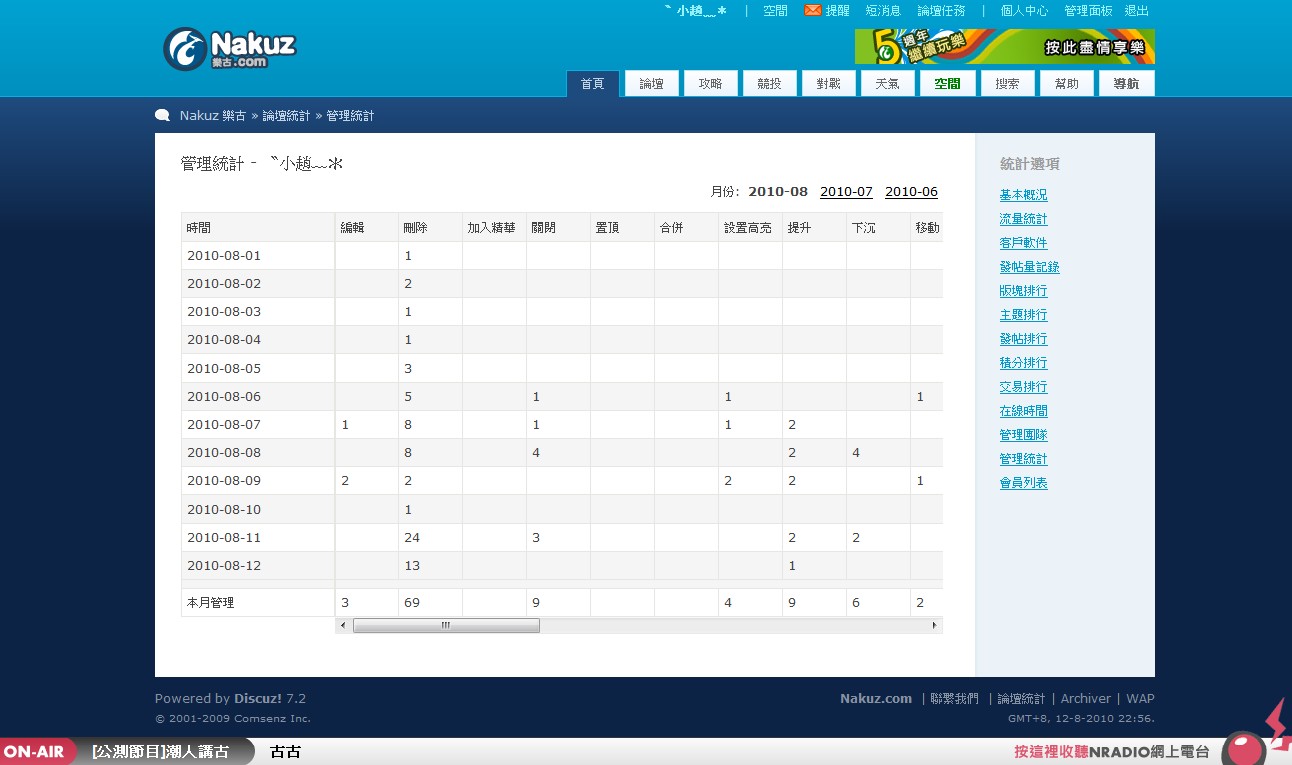This screenshot has height=765, width=1292.
Task: Open 發帖排行 in sidebar
Action: click(1024, 339)
